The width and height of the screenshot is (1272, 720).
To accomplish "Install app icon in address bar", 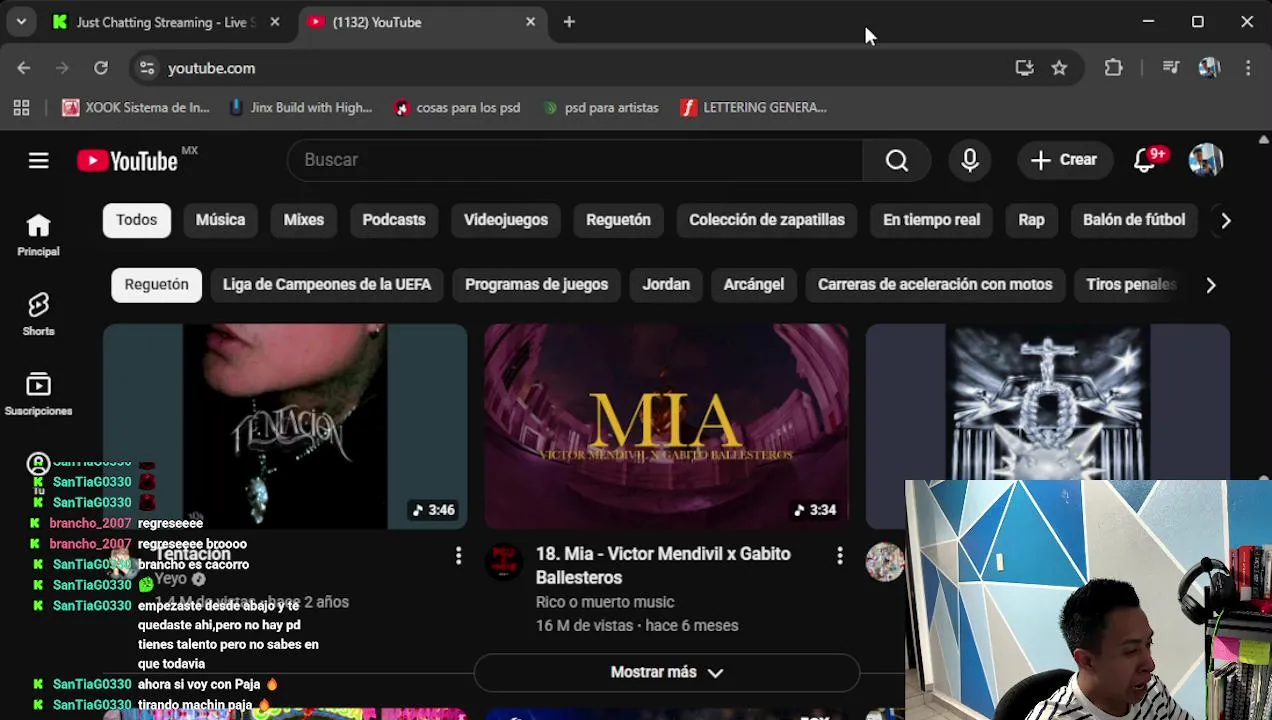I will tap(1024, 68).
